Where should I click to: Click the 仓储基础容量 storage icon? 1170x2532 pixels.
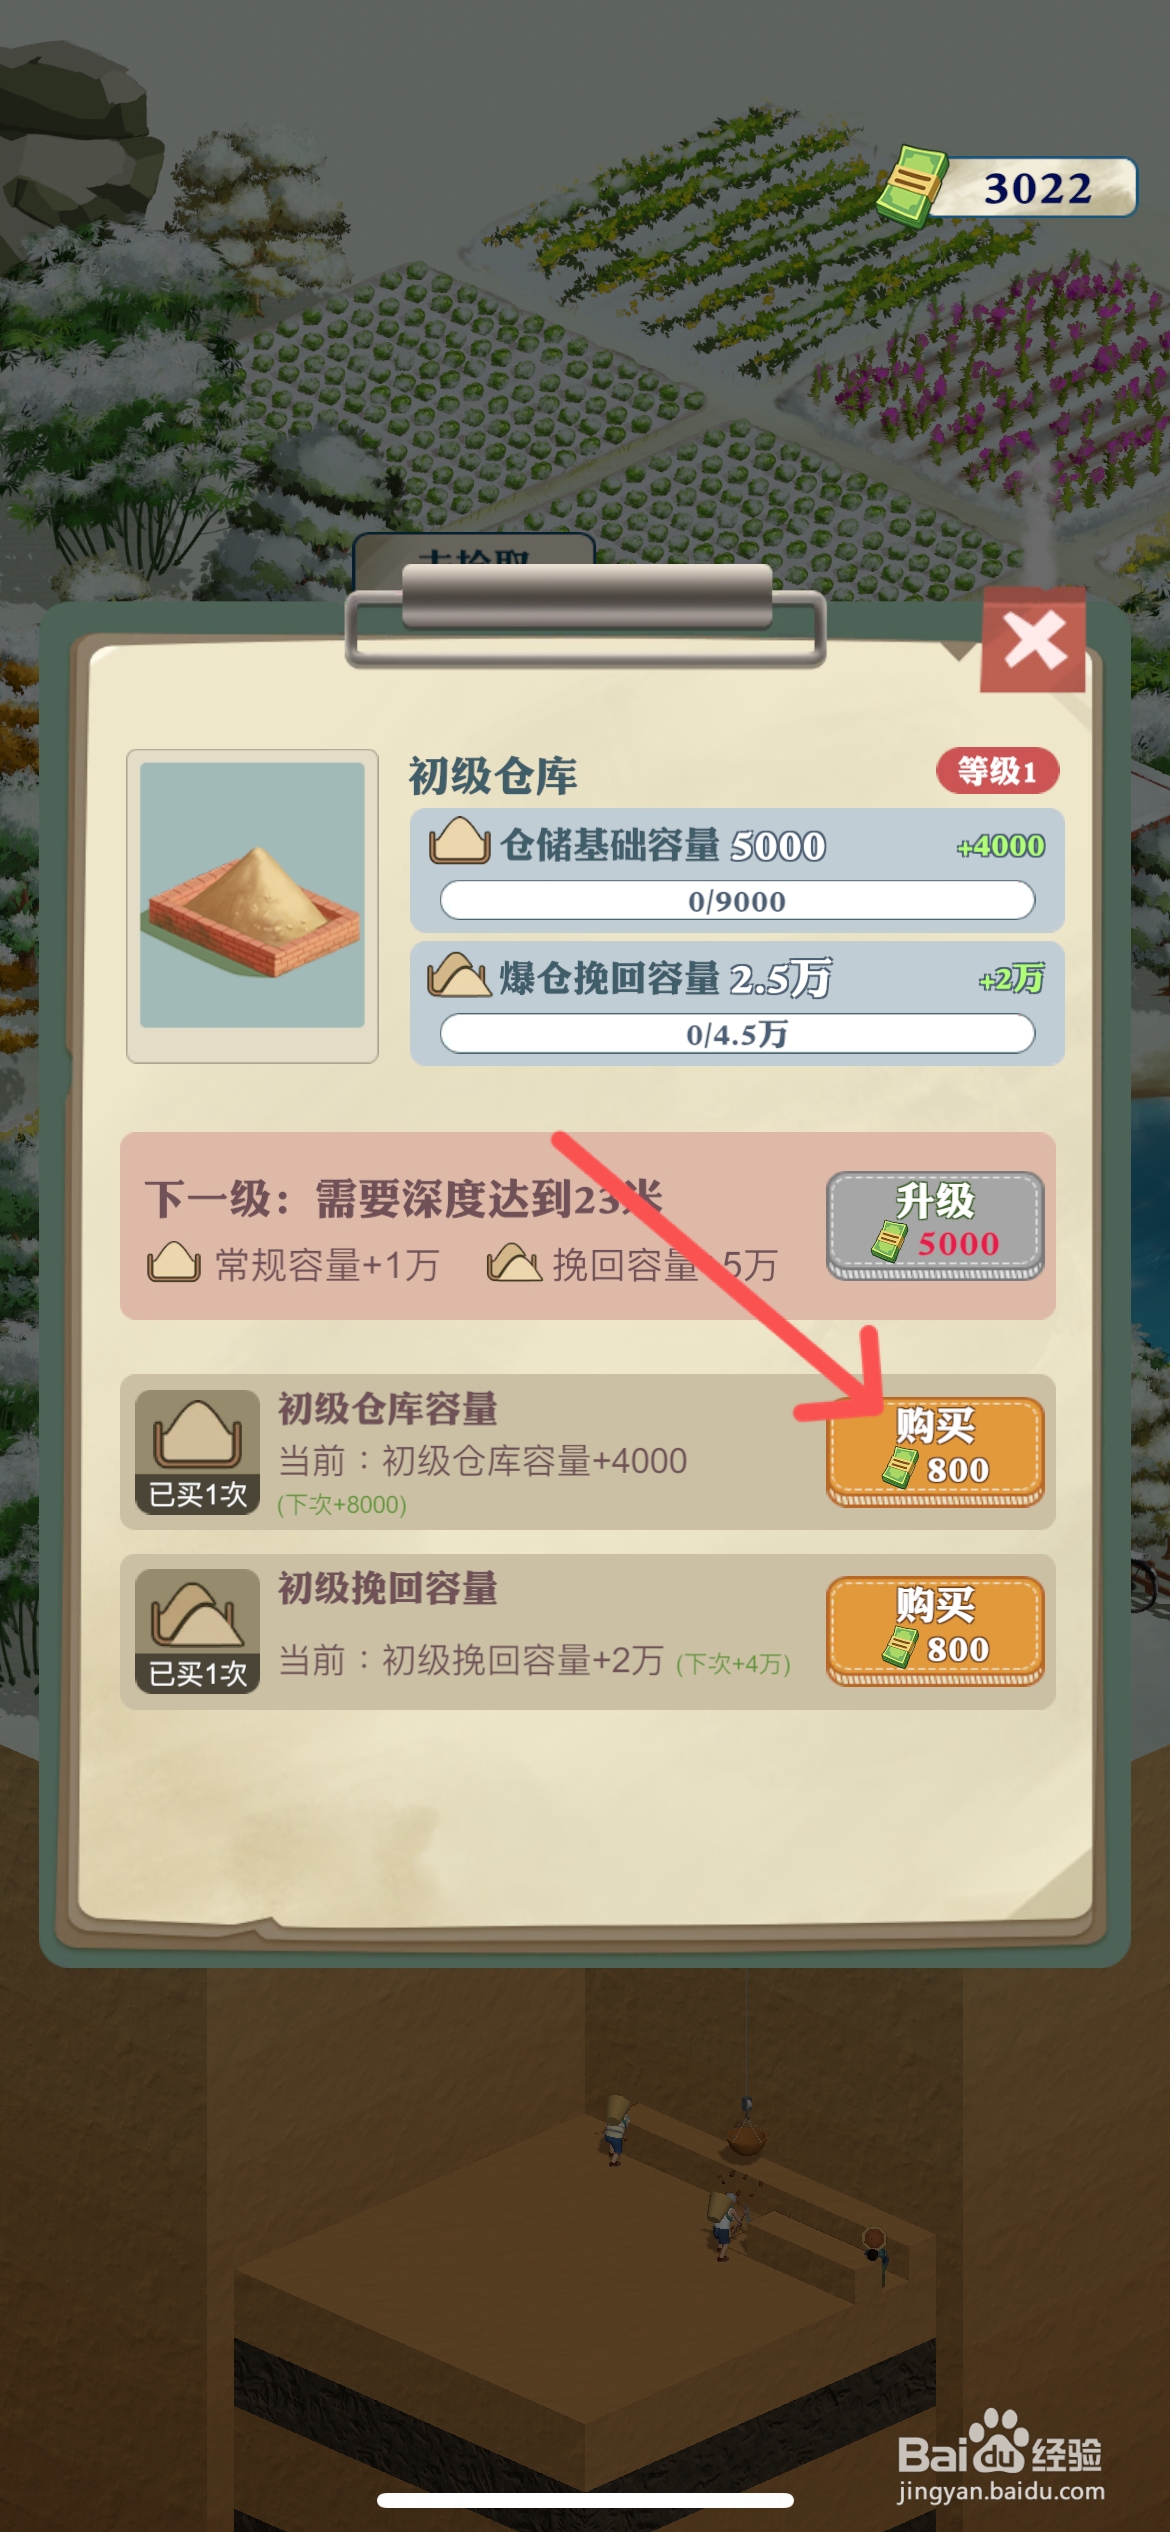tap(459, 842)
